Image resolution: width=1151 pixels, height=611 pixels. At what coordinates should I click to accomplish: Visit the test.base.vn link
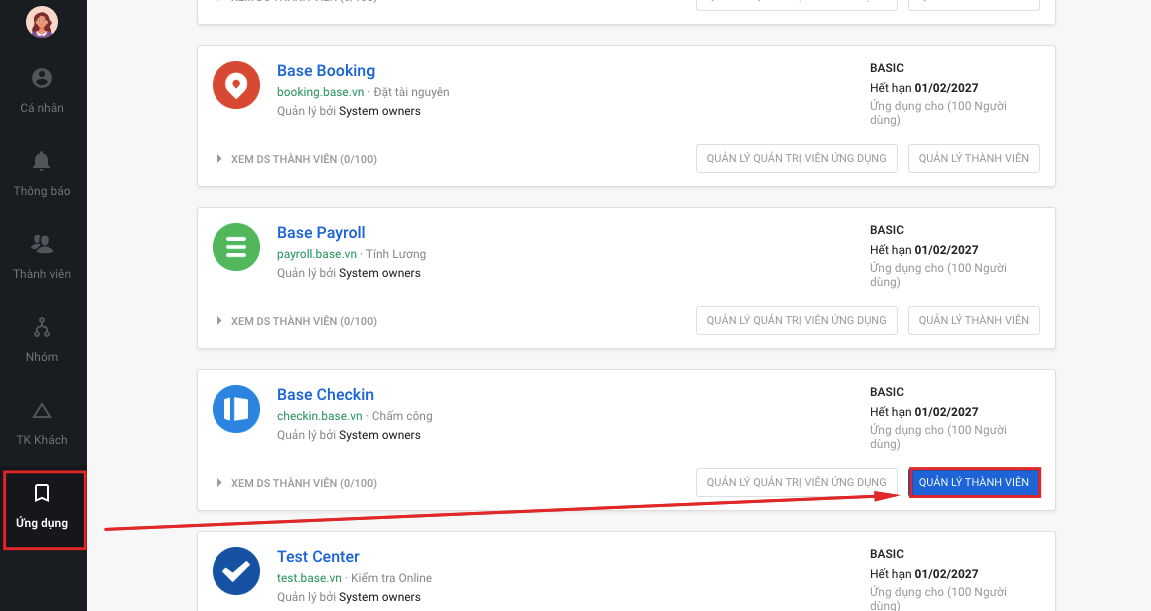(309, 578)
